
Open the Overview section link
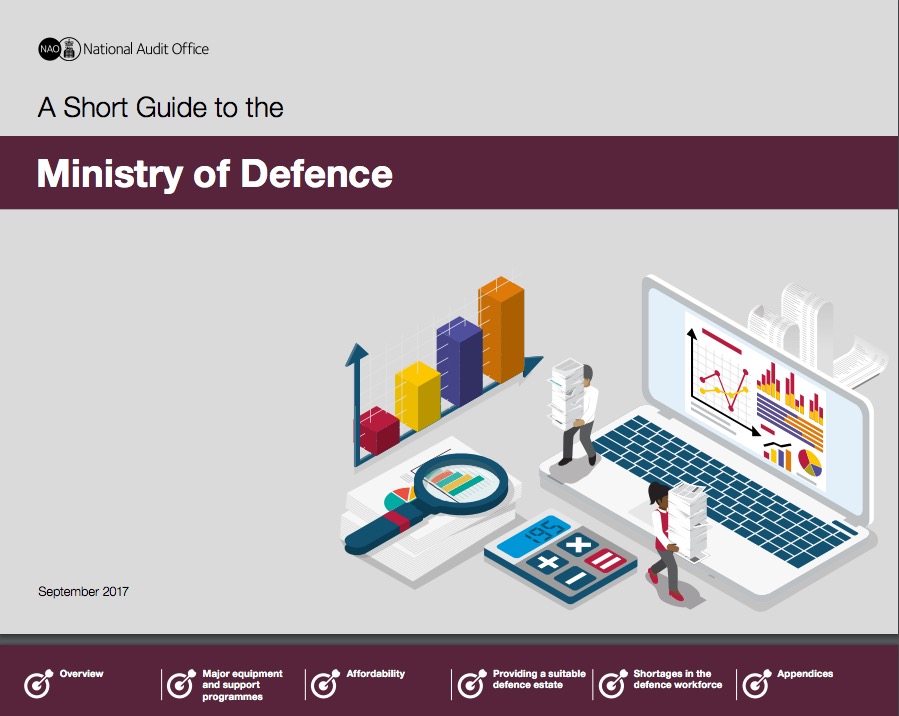(81, 674)
